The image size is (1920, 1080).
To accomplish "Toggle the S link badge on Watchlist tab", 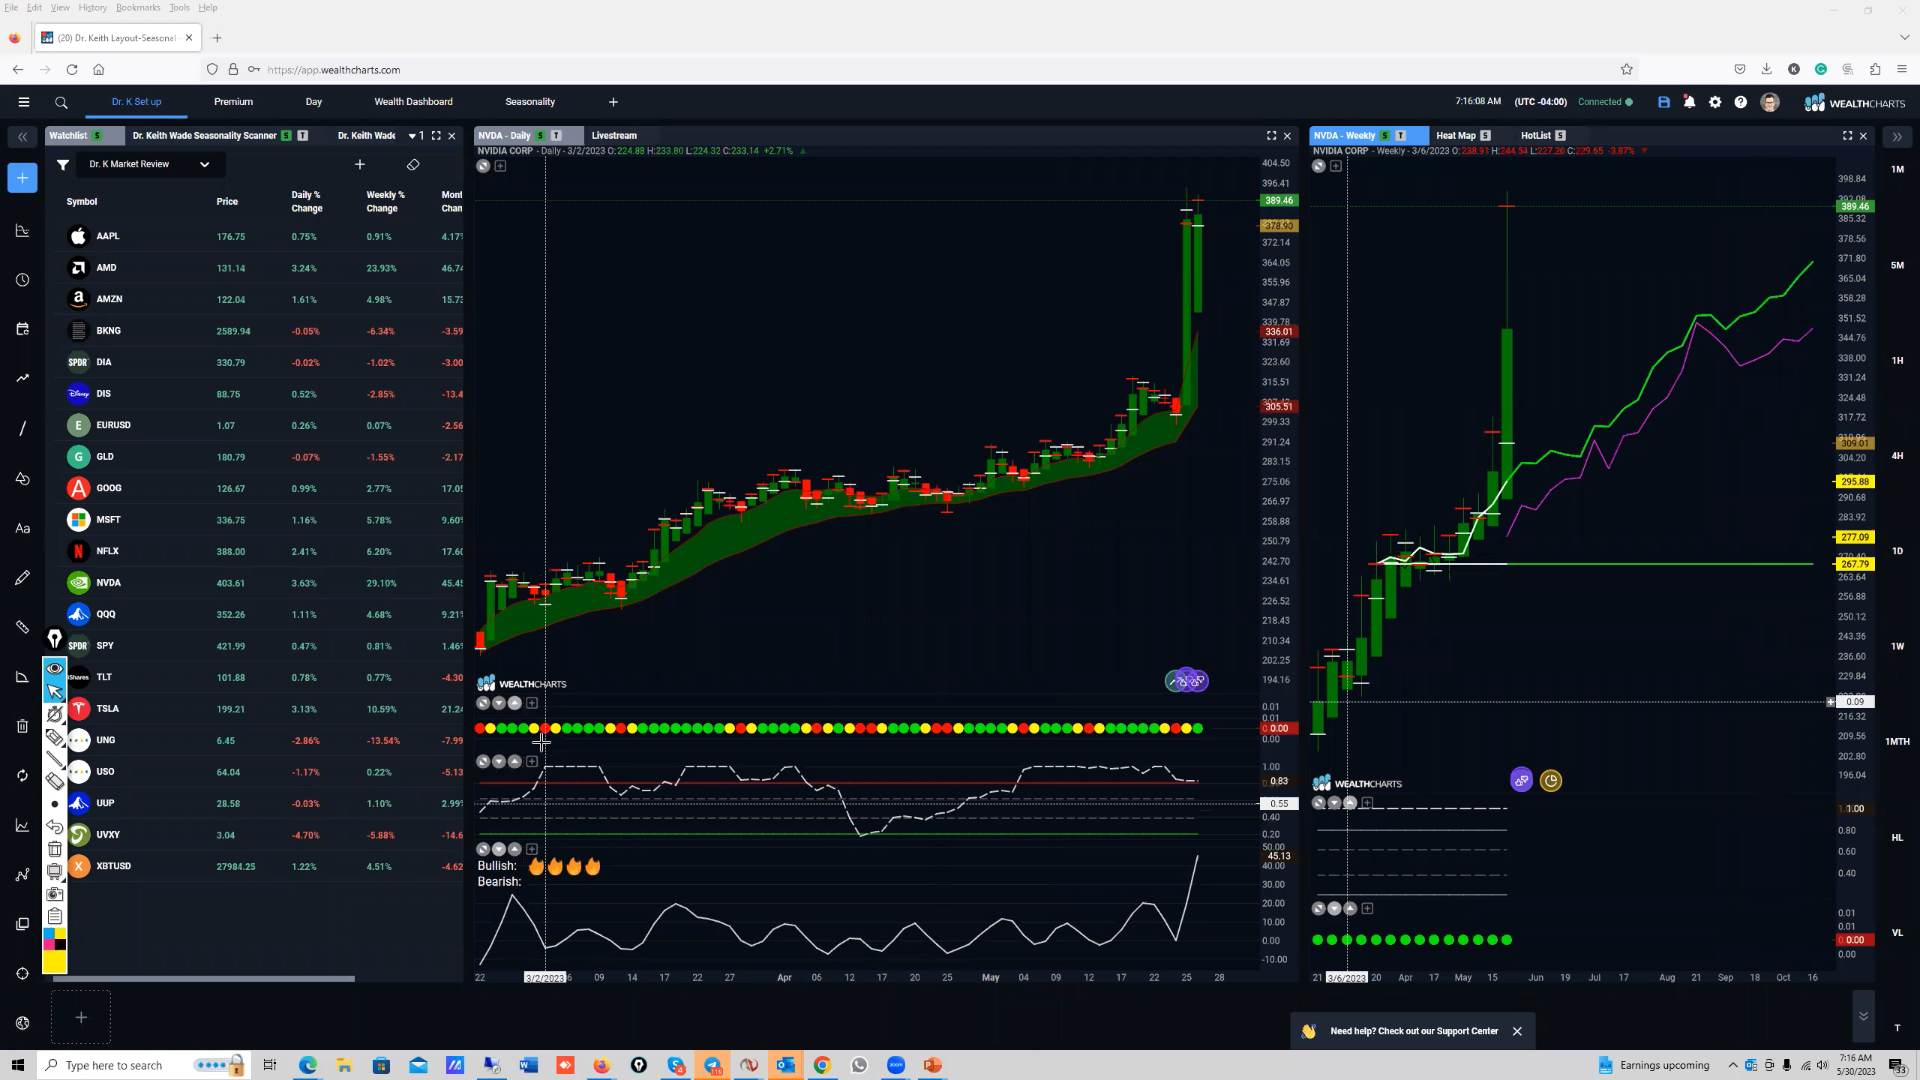I will (x=97, y=136).
